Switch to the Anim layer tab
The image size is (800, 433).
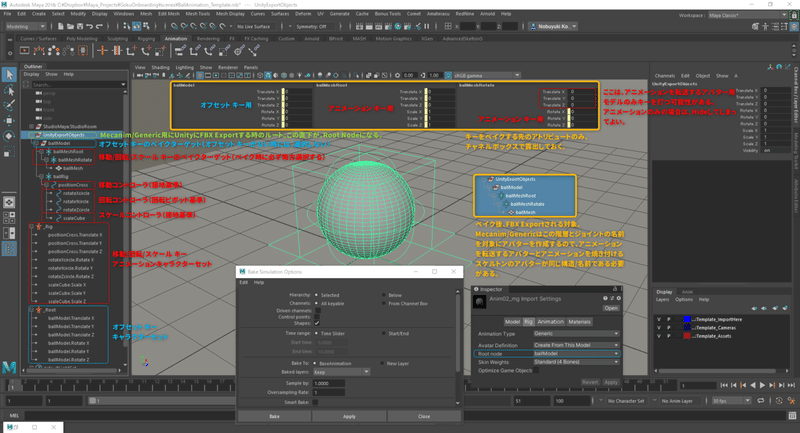pyautogui.click(x=687, y=292)
